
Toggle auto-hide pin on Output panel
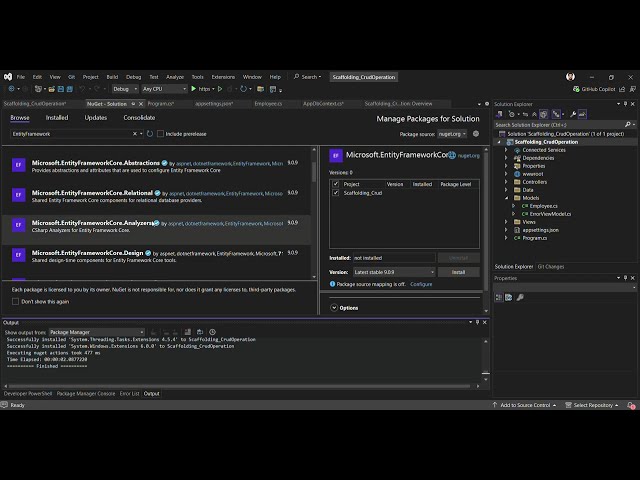click(477, 322)
